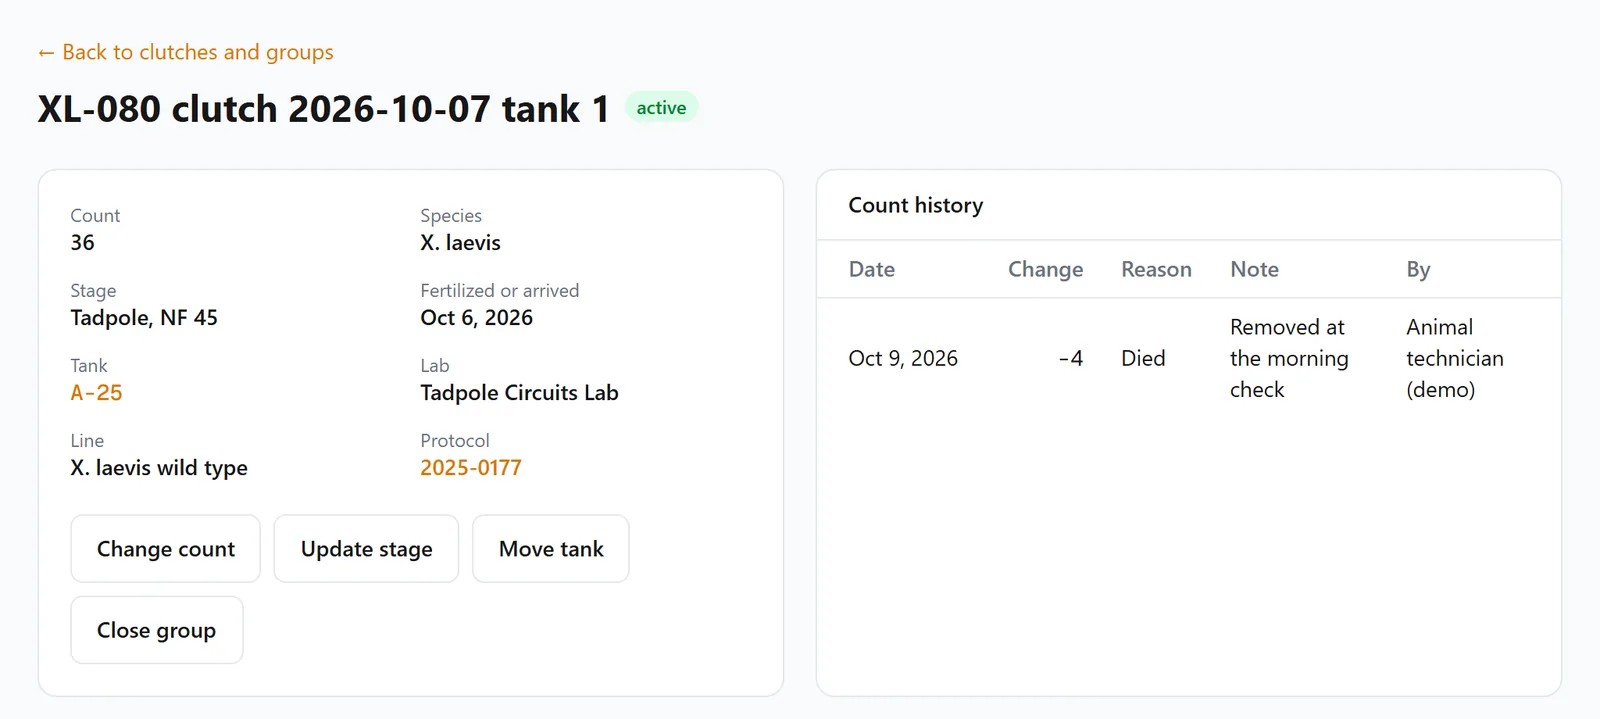This screenshot has height=719, width=1600.
Task: Click the Change column header
Action: click(x=1045, y=269)
